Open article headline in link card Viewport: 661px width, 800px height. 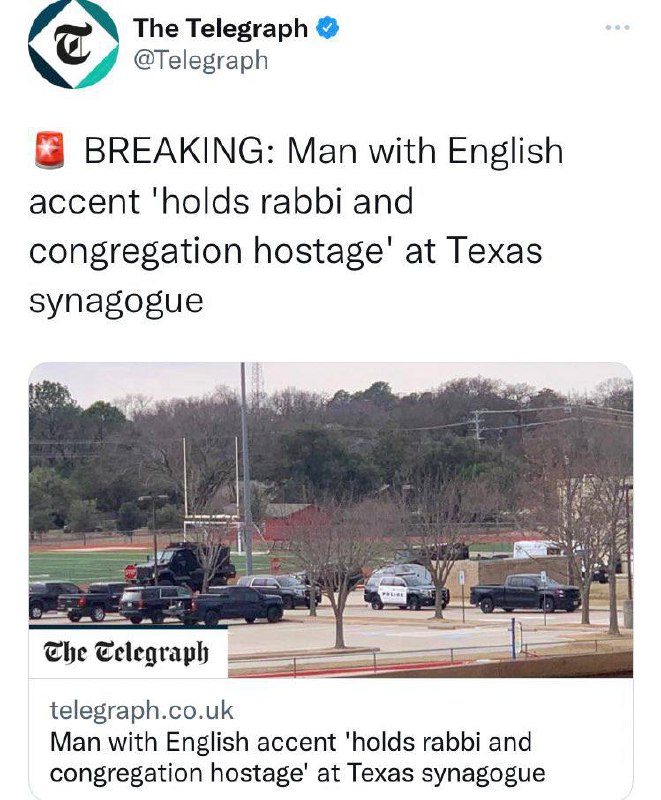click(297, 757)
